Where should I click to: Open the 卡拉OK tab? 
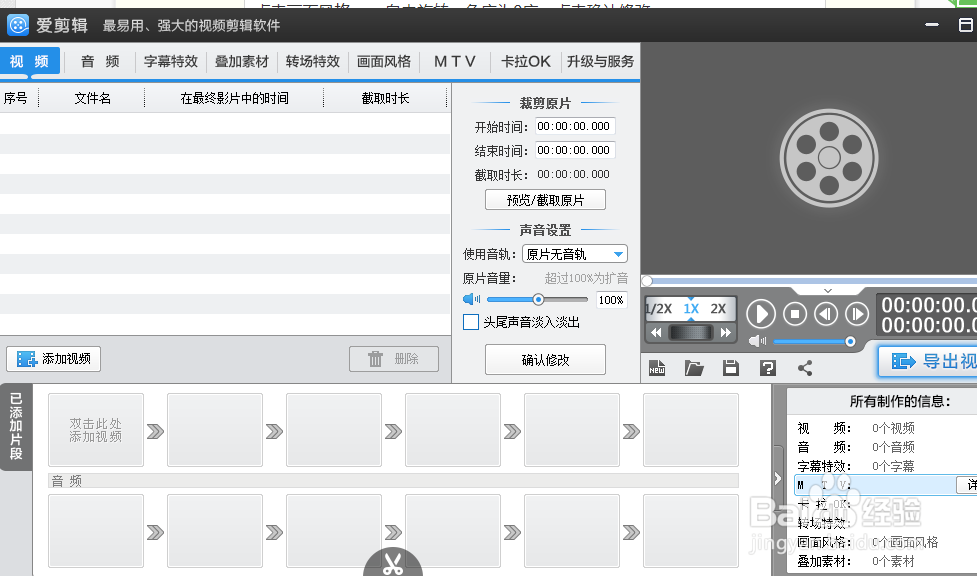click(524, 60)
